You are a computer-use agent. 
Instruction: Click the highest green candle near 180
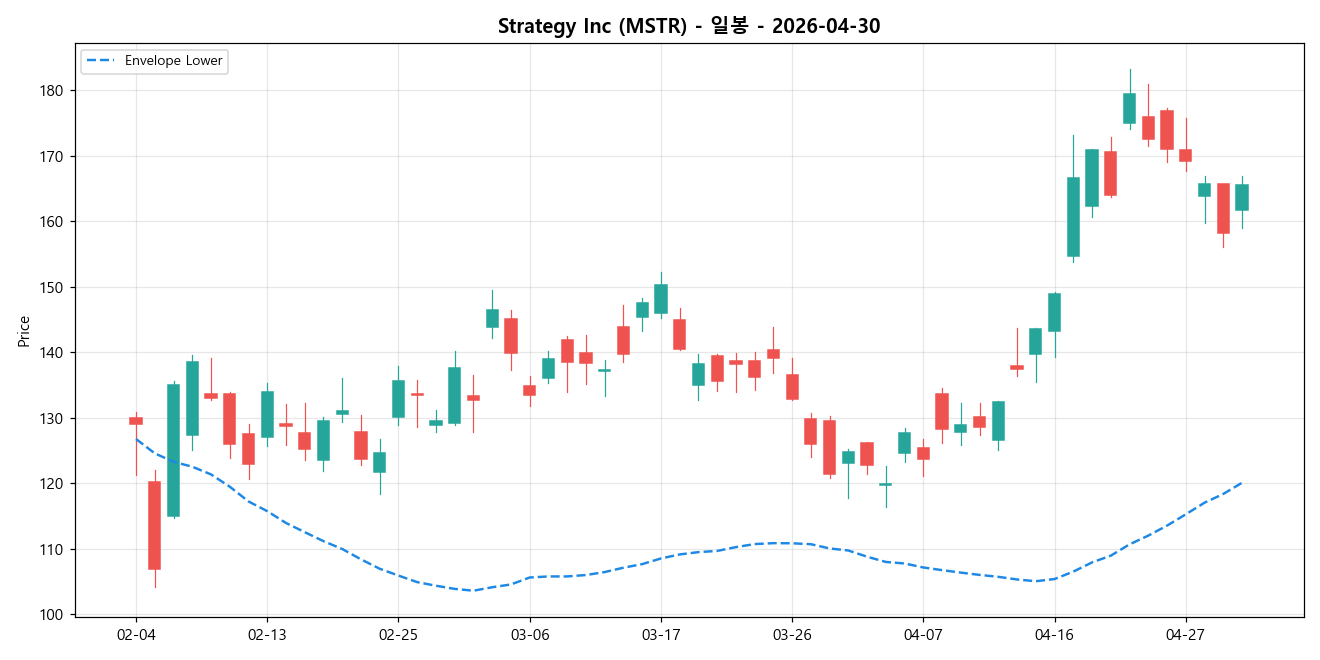tap(1129, 108)
